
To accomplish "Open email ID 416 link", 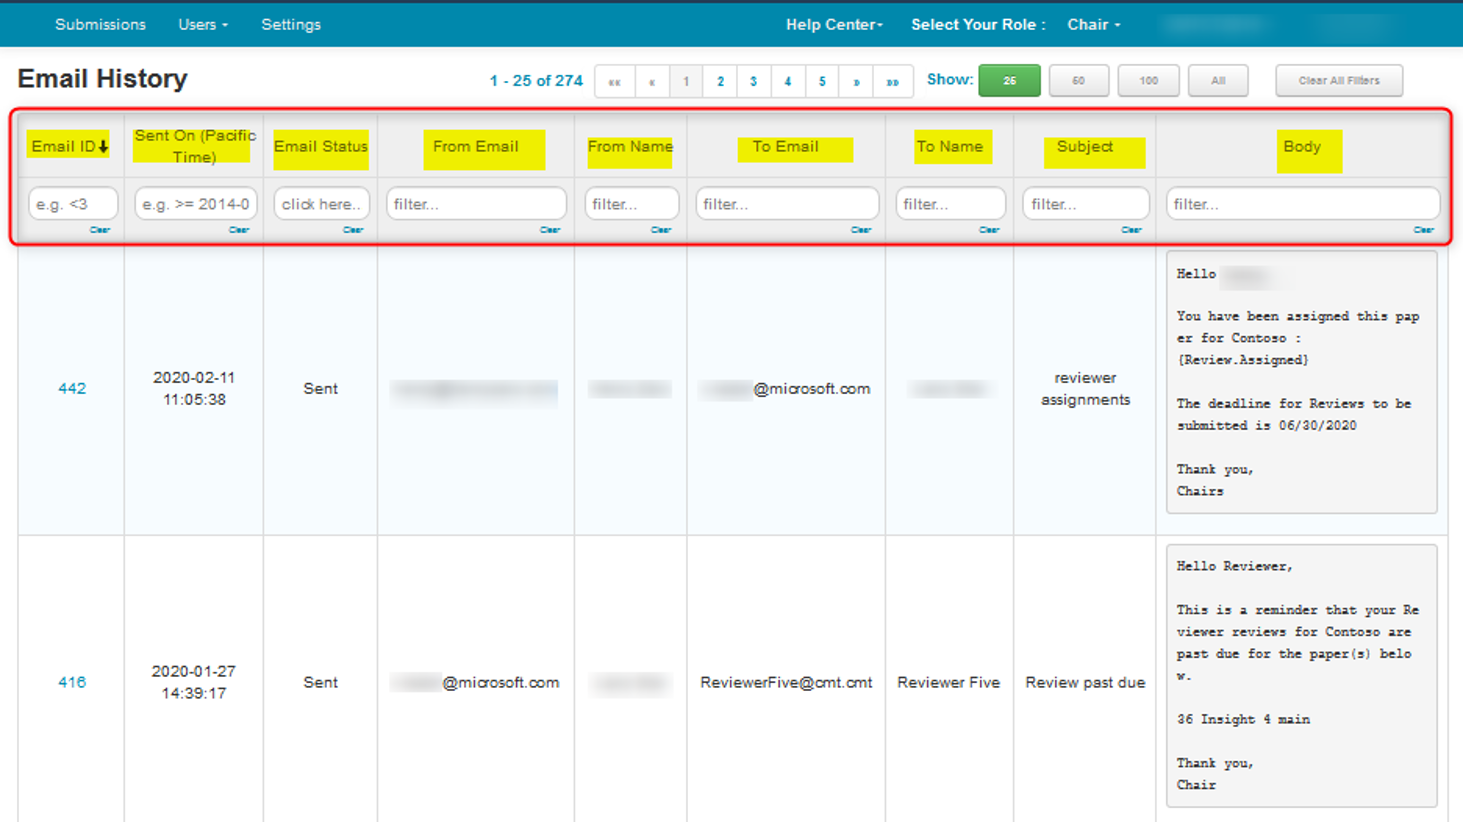I will pos(72,682).
